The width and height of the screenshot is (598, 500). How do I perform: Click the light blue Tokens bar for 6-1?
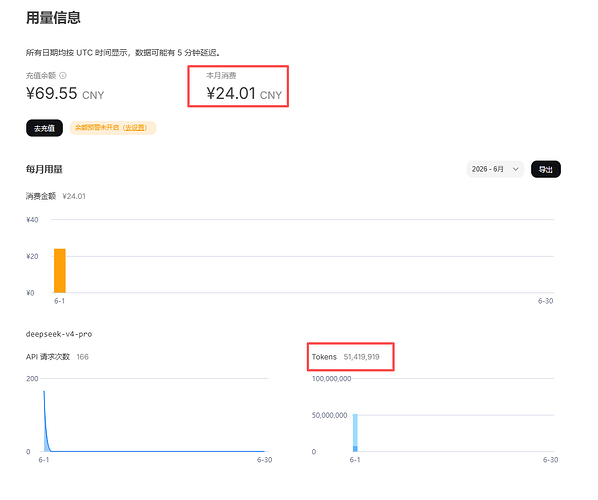click(x=355, y=430)
